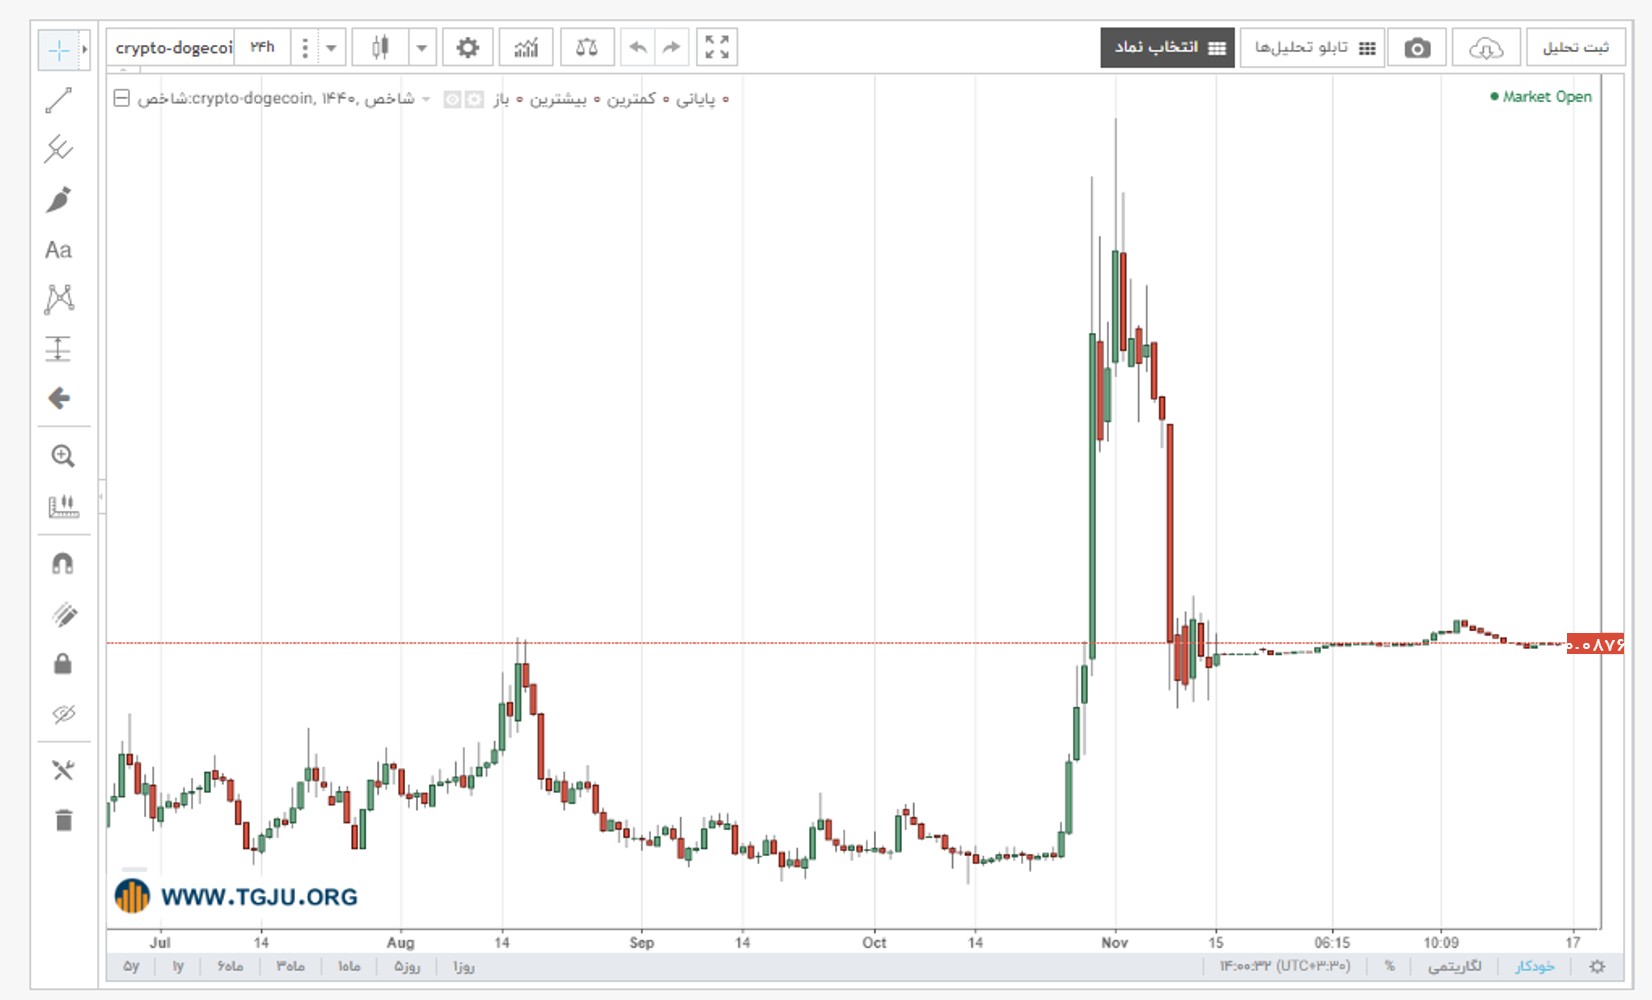Open the compare symbols scales icon
The height and width of the screenshot is (1000, 1652).
(587, 47)
